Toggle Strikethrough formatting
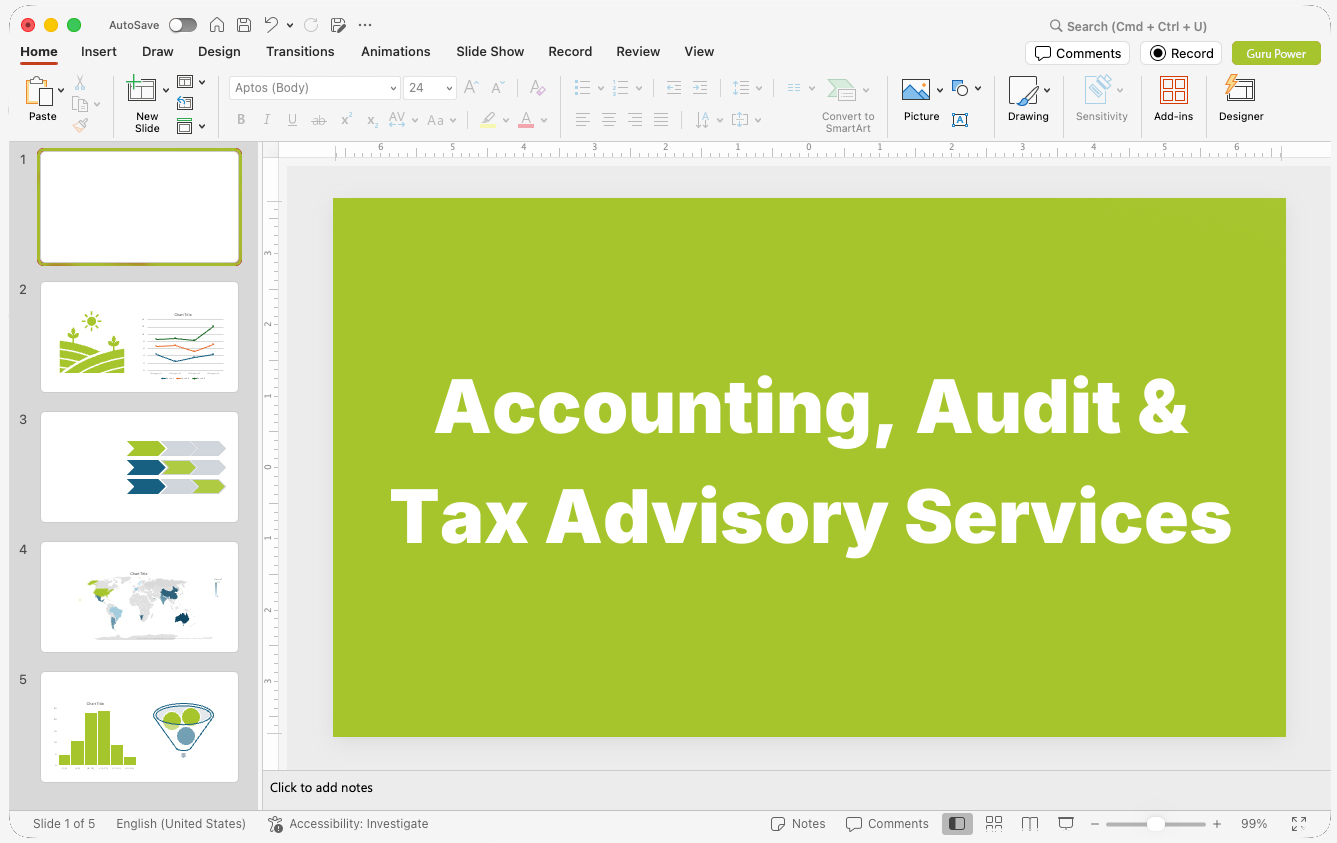Viewport: 1337px width, 843px height. click(319, 120)
